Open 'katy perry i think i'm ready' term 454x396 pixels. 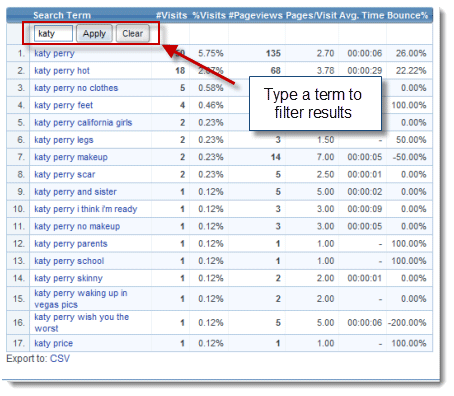tap(86, 209)
